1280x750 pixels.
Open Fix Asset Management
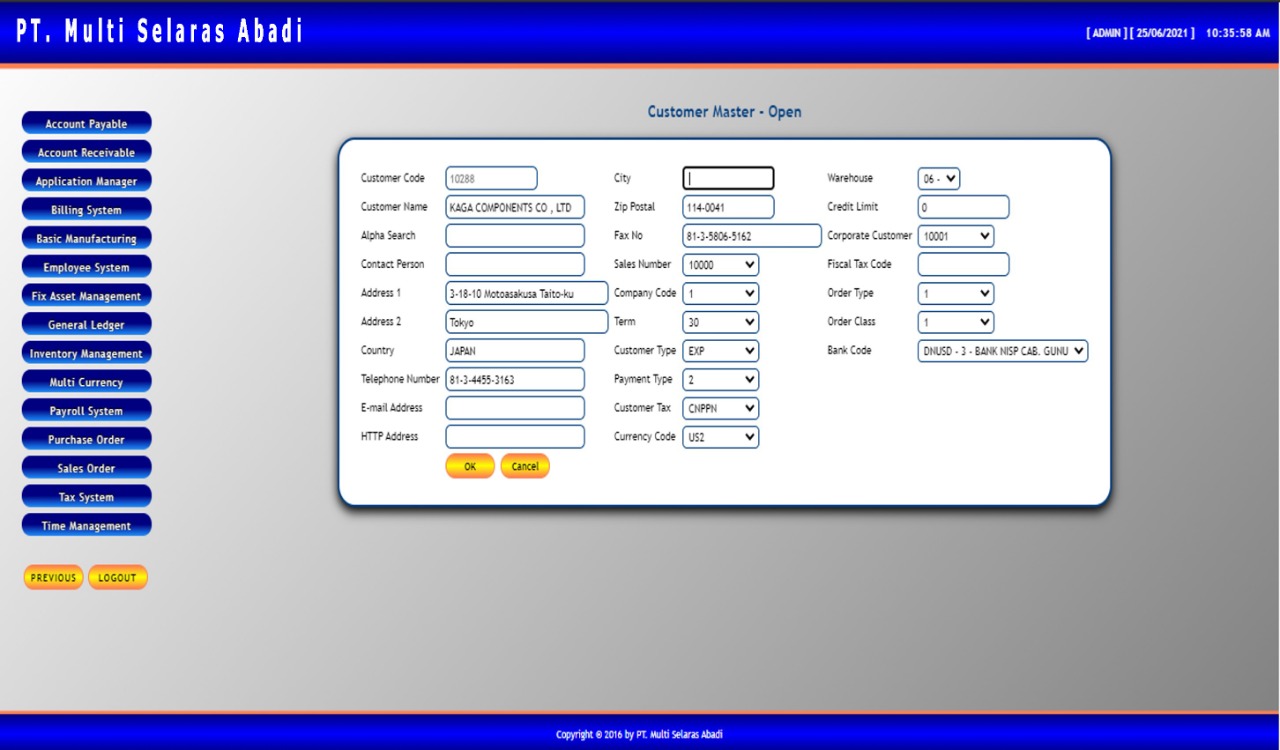pyautogui.click(x=86, y=296)
